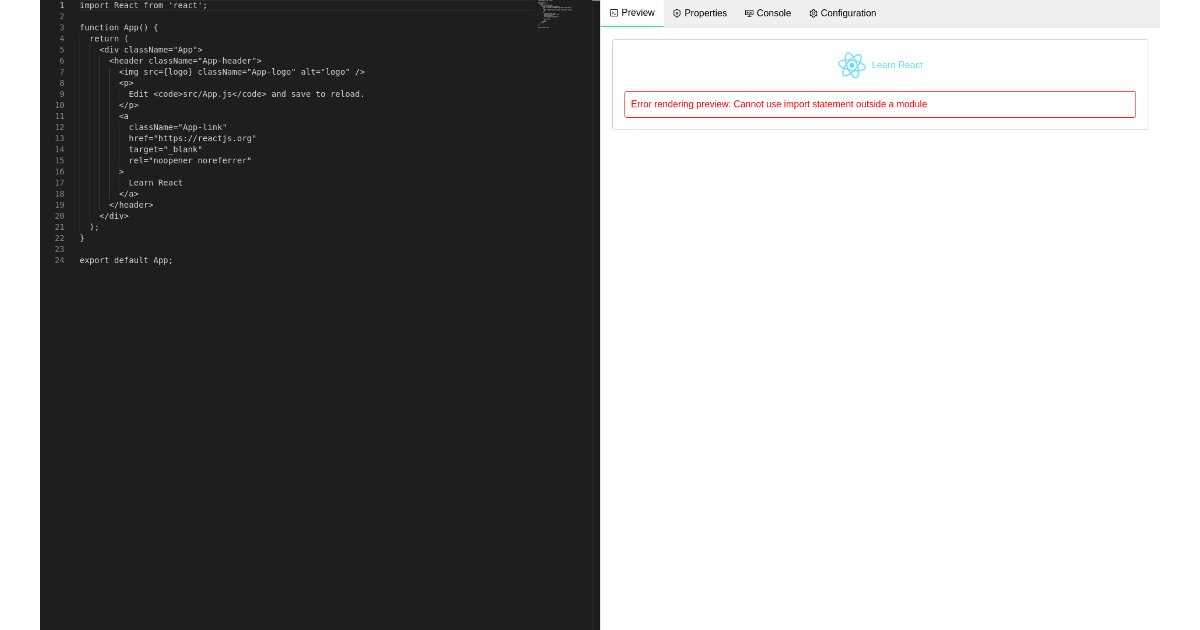Screen dimensions: 1200x630
Task: Click the export default App line
Action: click(x=125, y=259)
